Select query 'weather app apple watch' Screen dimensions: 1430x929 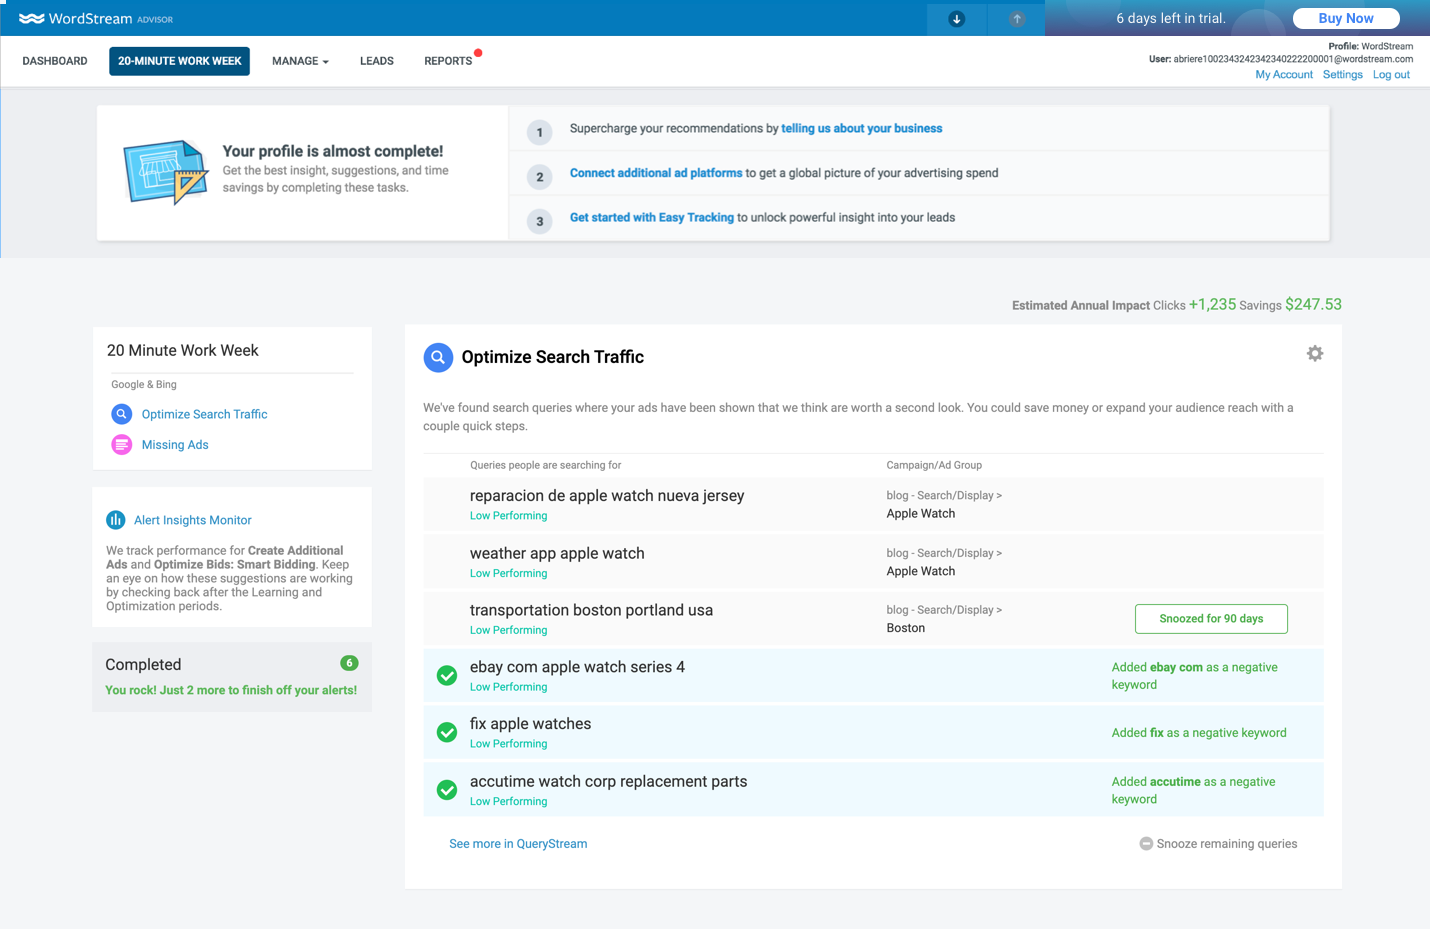point(557,553)
